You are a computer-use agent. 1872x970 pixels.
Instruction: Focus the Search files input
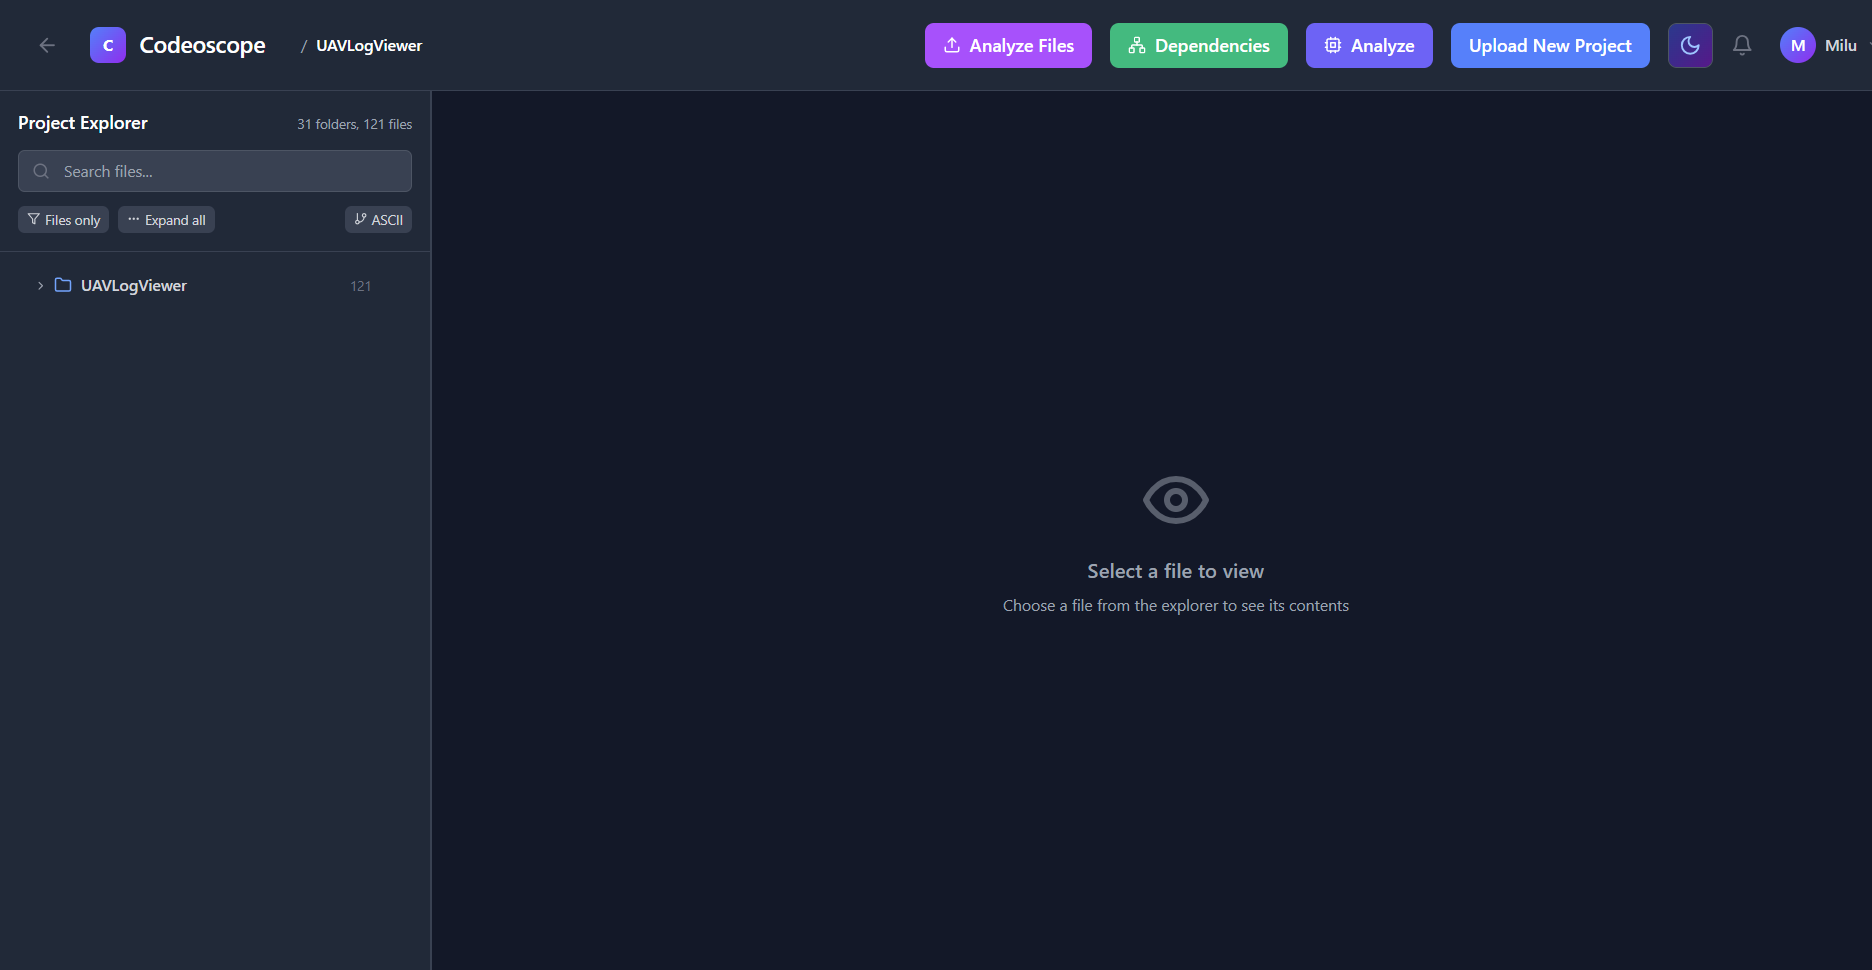(x=215, y=171)
